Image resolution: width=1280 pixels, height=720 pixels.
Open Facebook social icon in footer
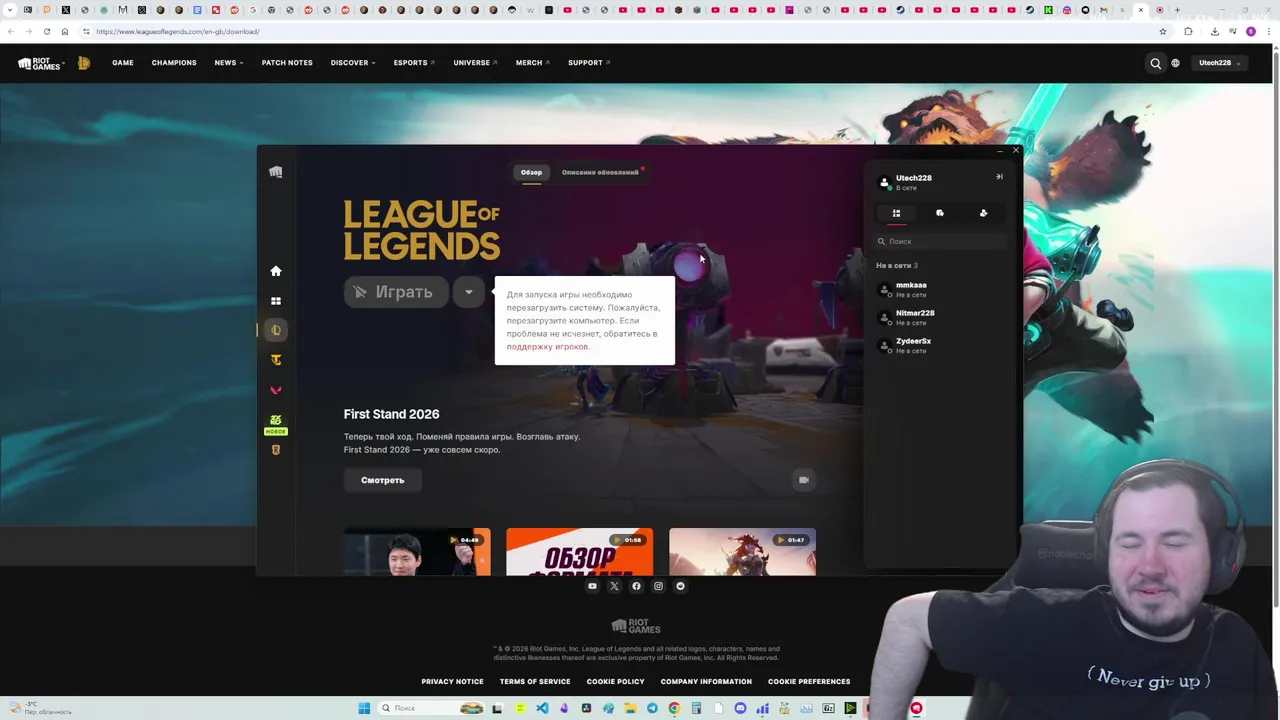pos(636,586)
